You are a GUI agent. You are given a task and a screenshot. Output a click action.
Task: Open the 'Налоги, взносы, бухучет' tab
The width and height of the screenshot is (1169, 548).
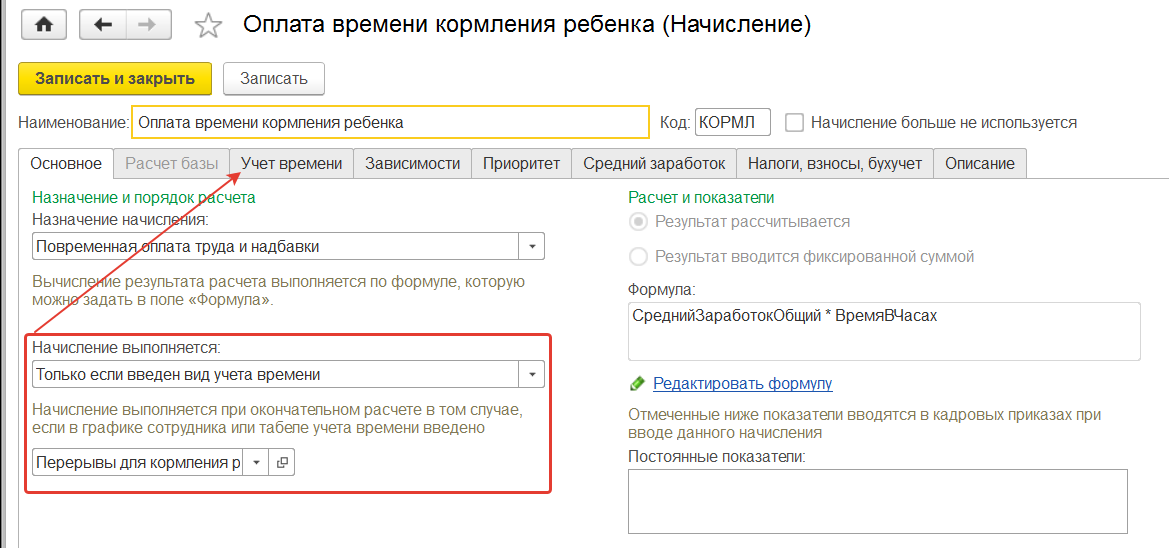pyautogui.click(x=835, y=163)
